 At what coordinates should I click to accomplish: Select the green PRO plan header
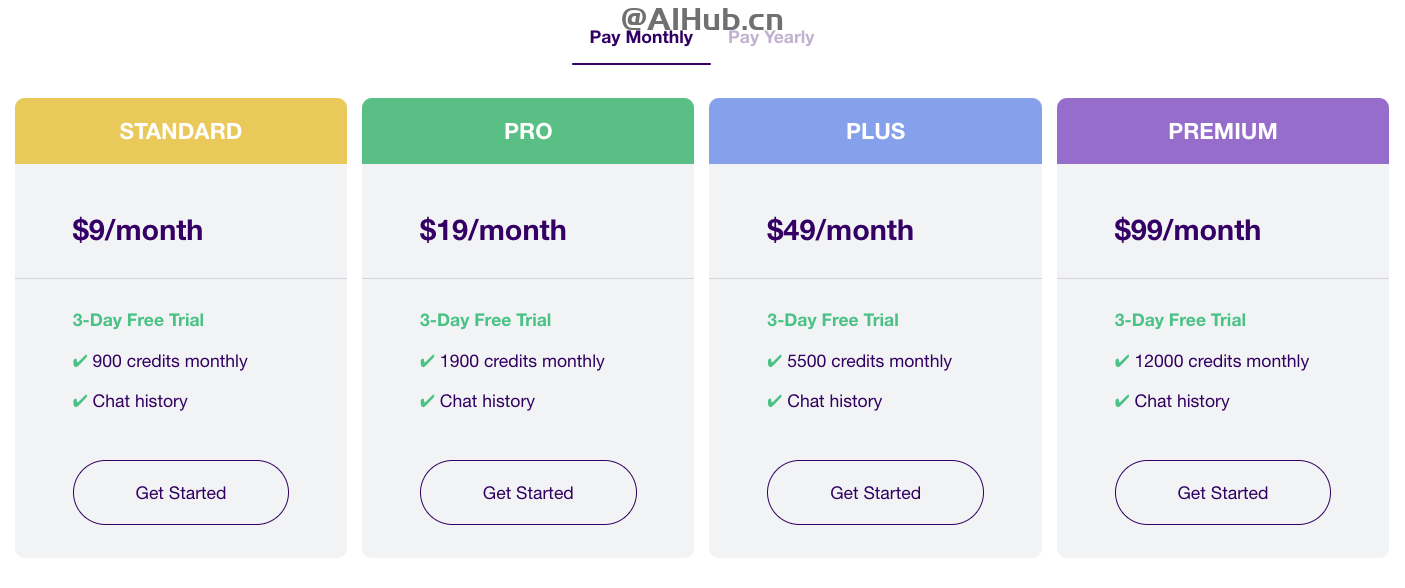[528, 131]
